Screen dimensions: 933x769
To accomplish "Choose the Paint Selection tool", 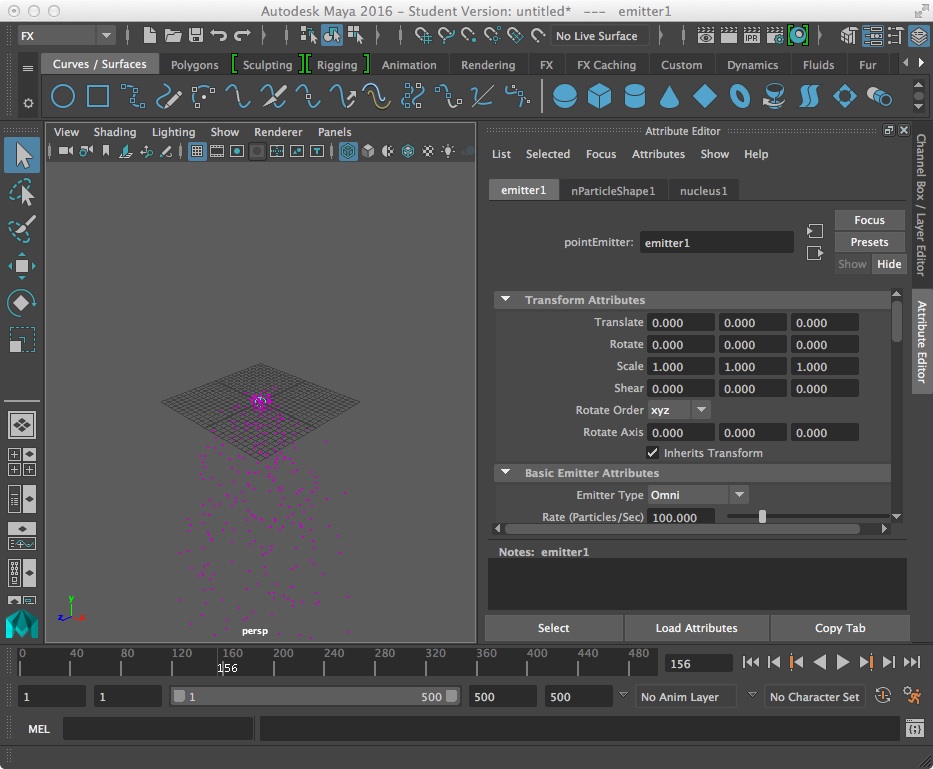I will (22, 228).
